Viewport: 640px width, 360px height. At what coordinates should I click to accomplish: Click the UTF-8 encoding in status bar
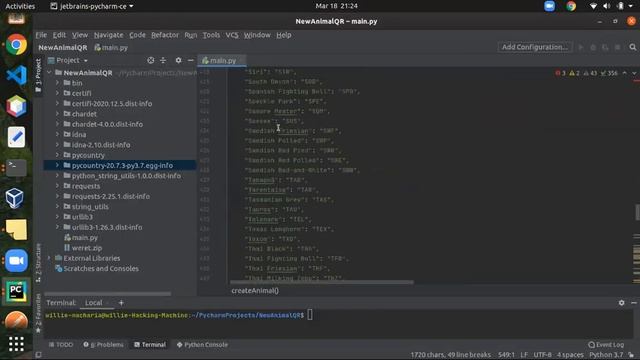(x=542, y=355)
